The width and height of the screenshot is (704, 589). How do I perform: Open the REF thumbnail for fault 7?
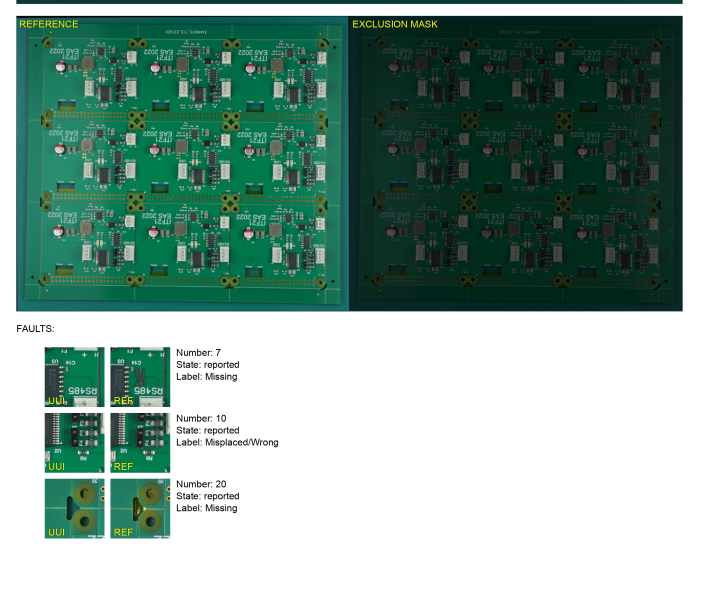(140, 377)
